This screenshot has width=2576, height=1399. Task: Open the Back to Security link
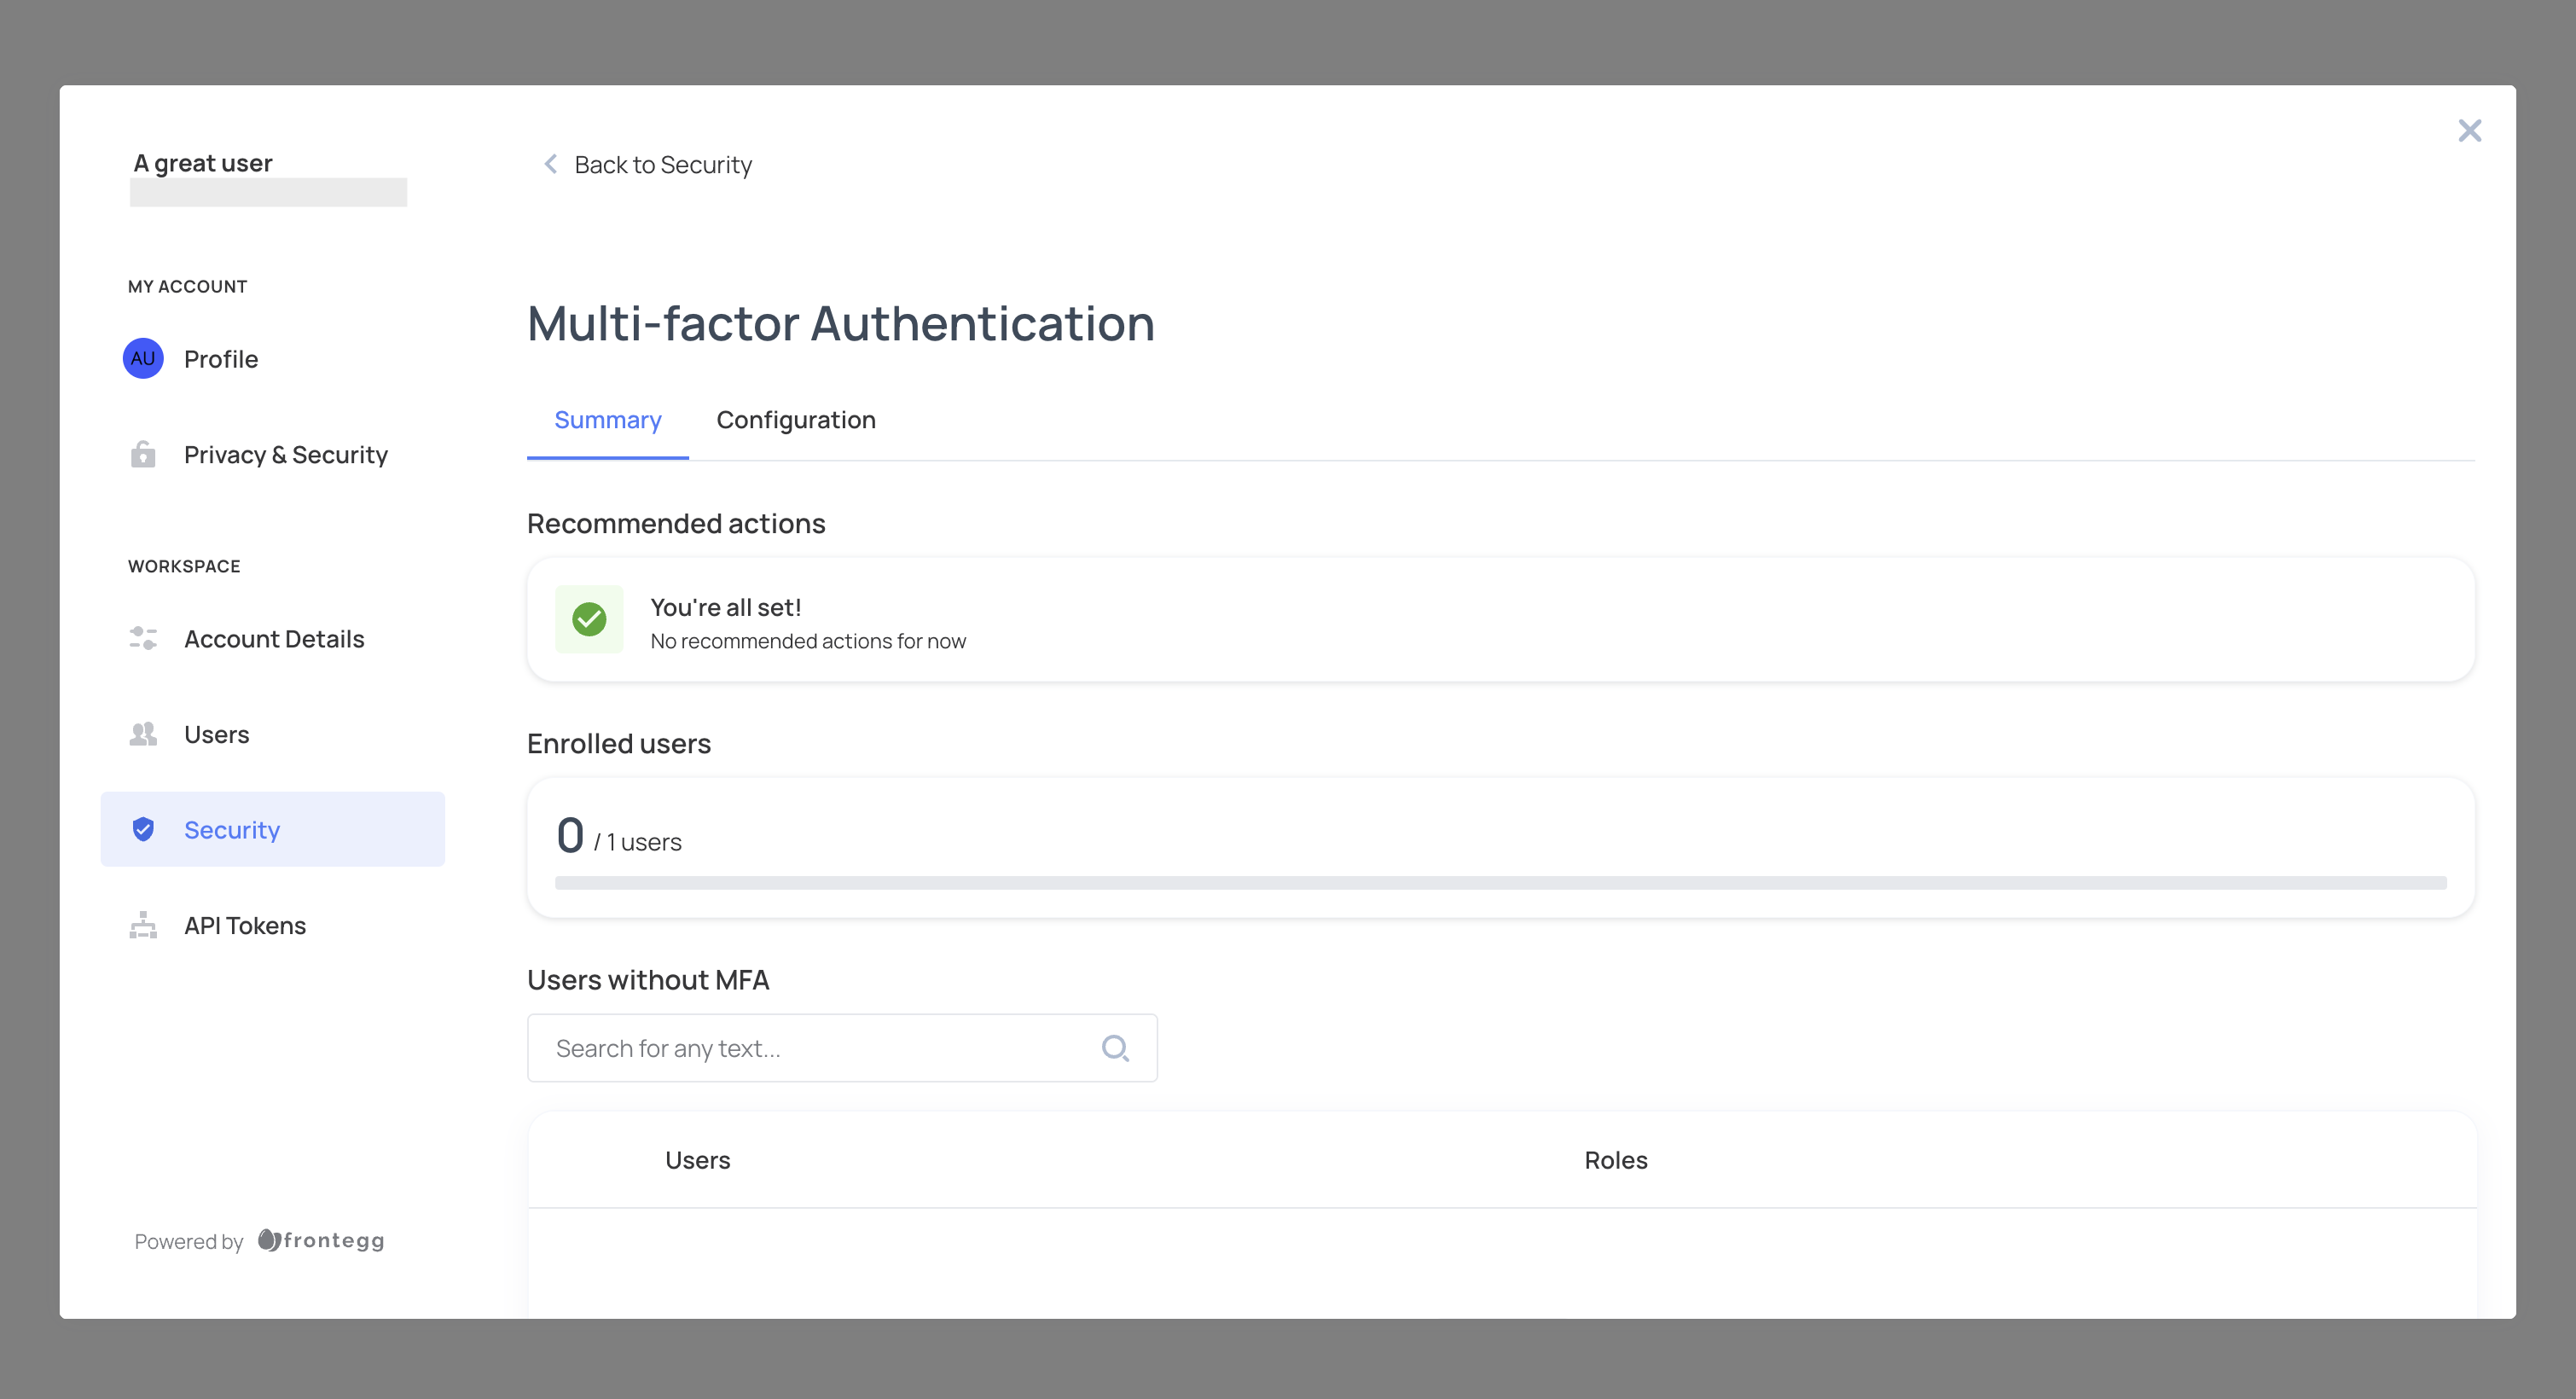tap(662, 164)
